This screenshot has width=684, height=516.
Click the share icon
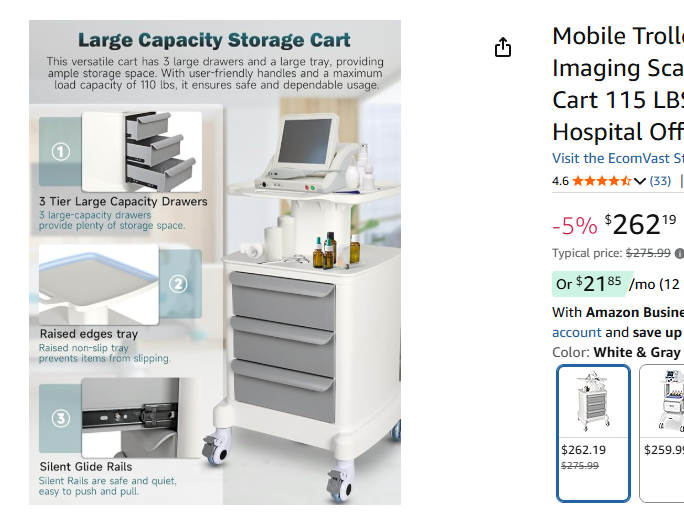pyautogui.click(x=503, y=48)
